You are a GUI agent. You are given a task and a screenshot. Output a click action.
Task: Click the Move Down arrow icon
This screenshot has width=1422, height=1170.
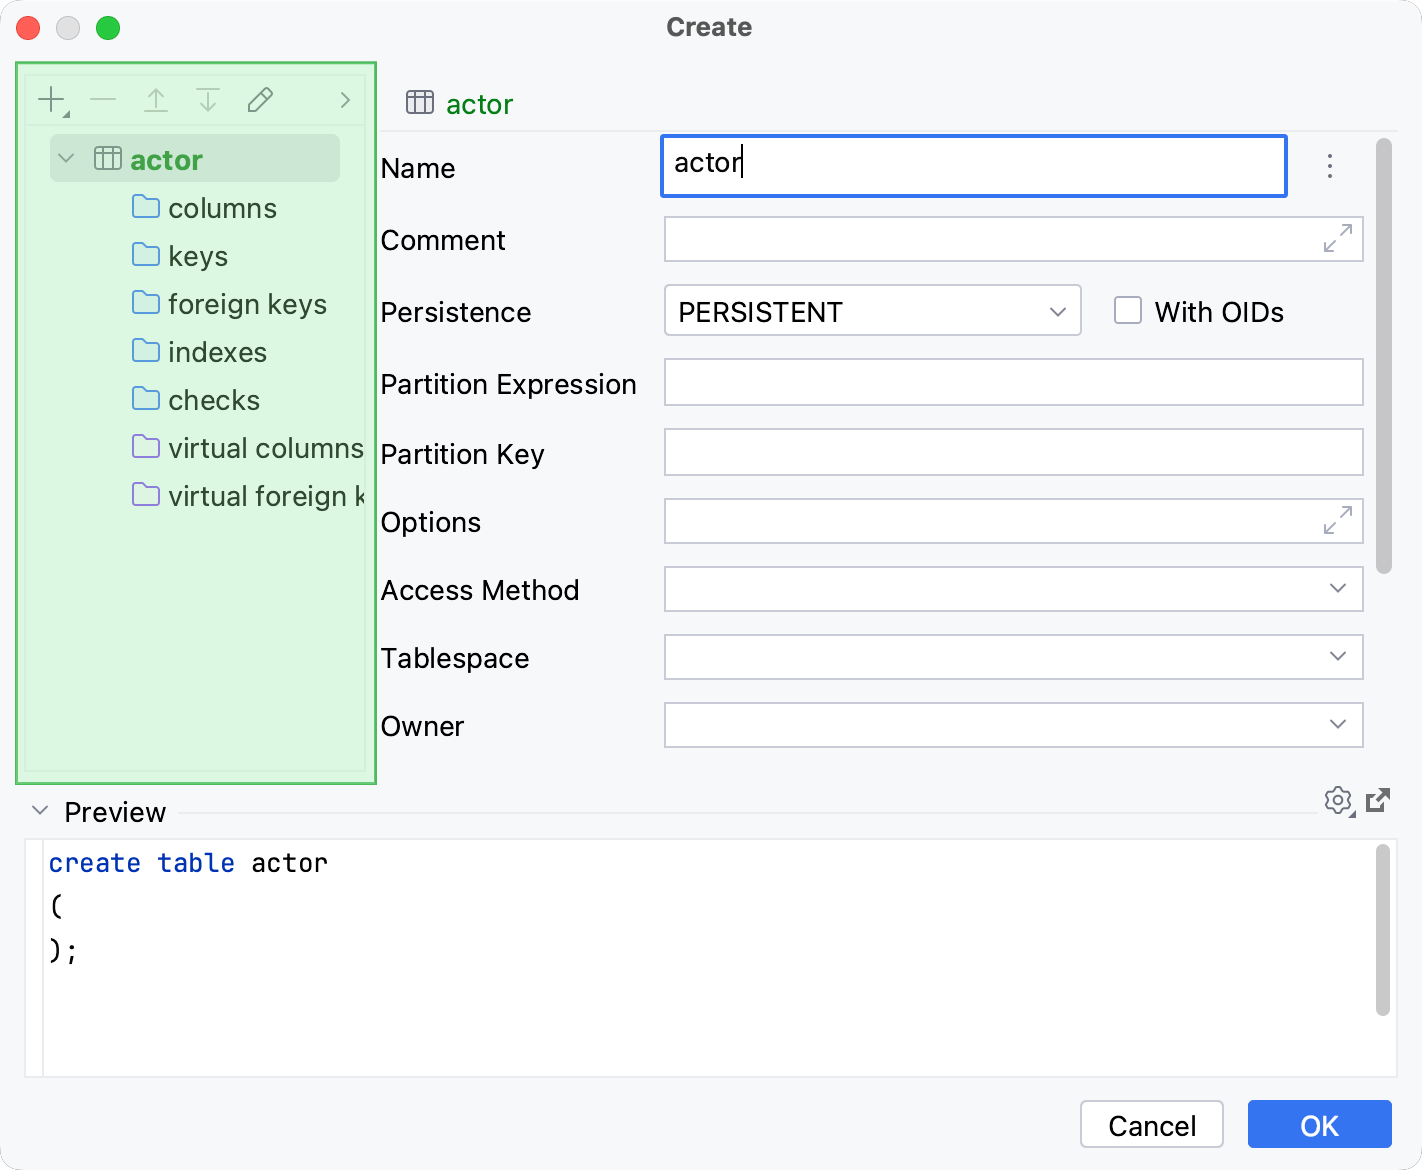[208, 99]
